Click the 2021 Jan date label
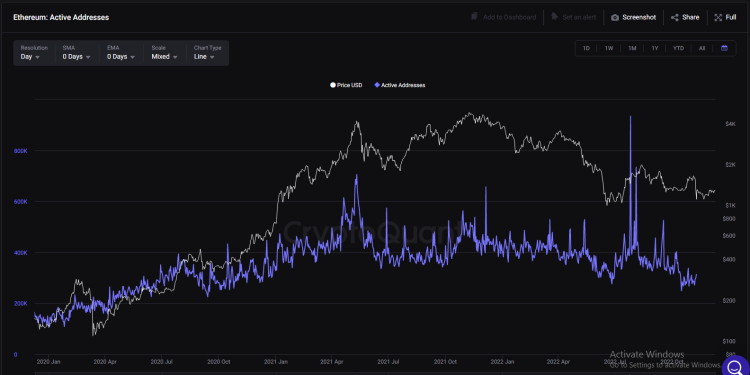This screenshot has width=750, height=375. pyautogui.click(x=277, y=362)
